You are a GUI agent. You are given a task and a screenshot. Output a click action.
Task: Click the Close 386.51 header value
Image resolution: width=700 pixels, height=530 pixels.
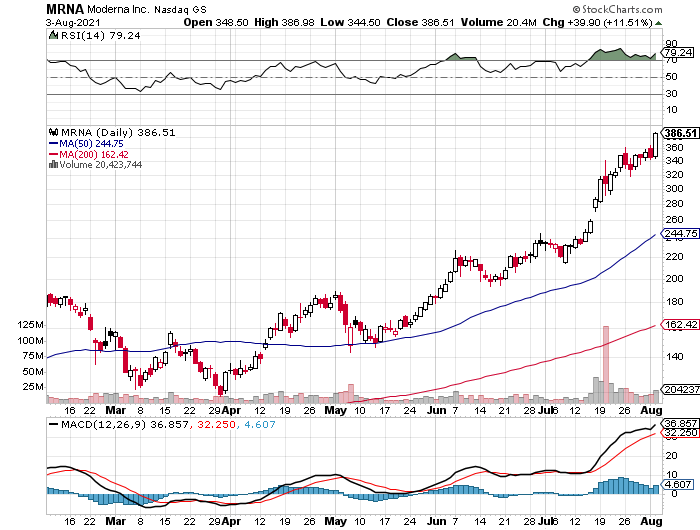421,22
